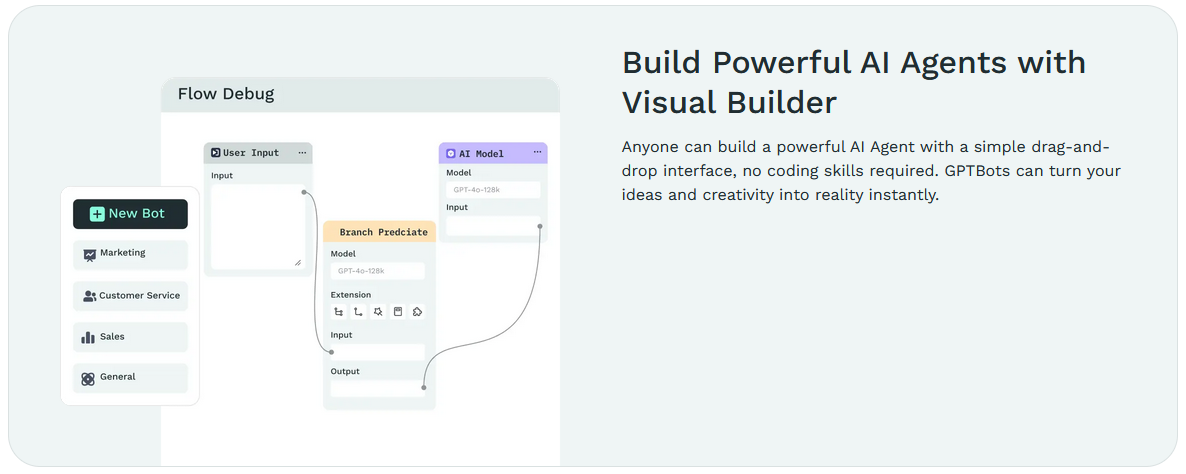This screenshot has width=1186, height=474.
Task: Select the Sales bot category
Action: point(130,337)
